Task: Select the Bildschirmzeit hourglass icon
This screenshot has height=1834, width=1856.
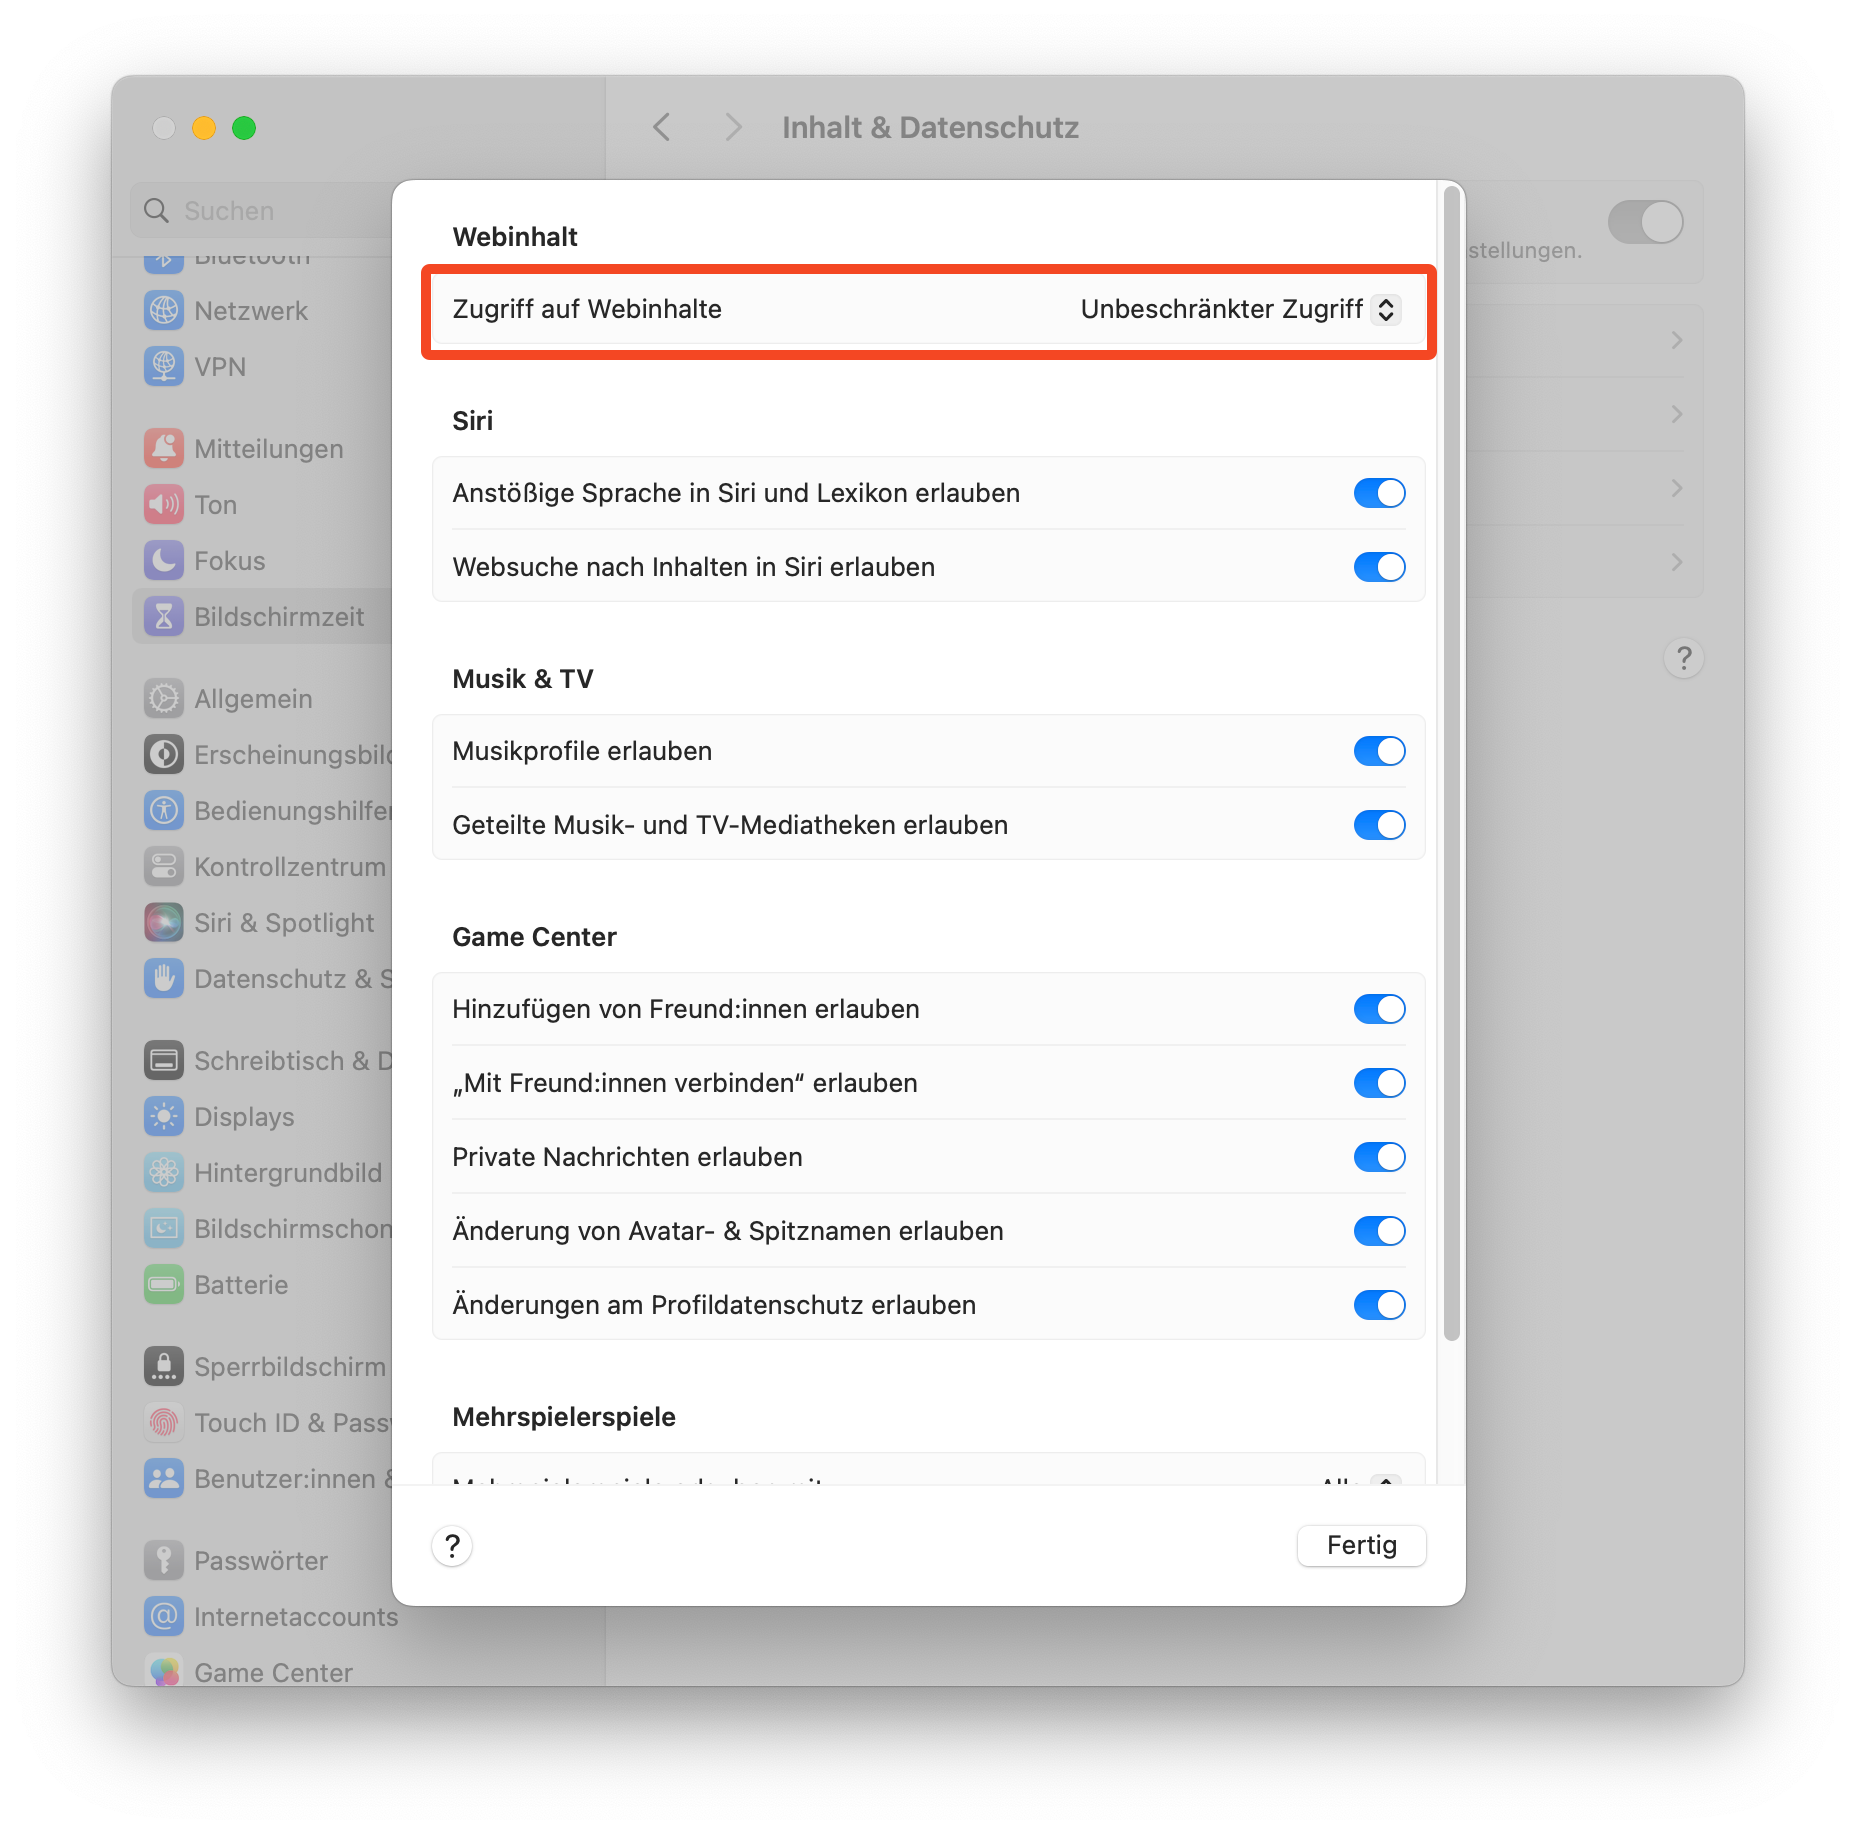Action: (x=164, y=617)
